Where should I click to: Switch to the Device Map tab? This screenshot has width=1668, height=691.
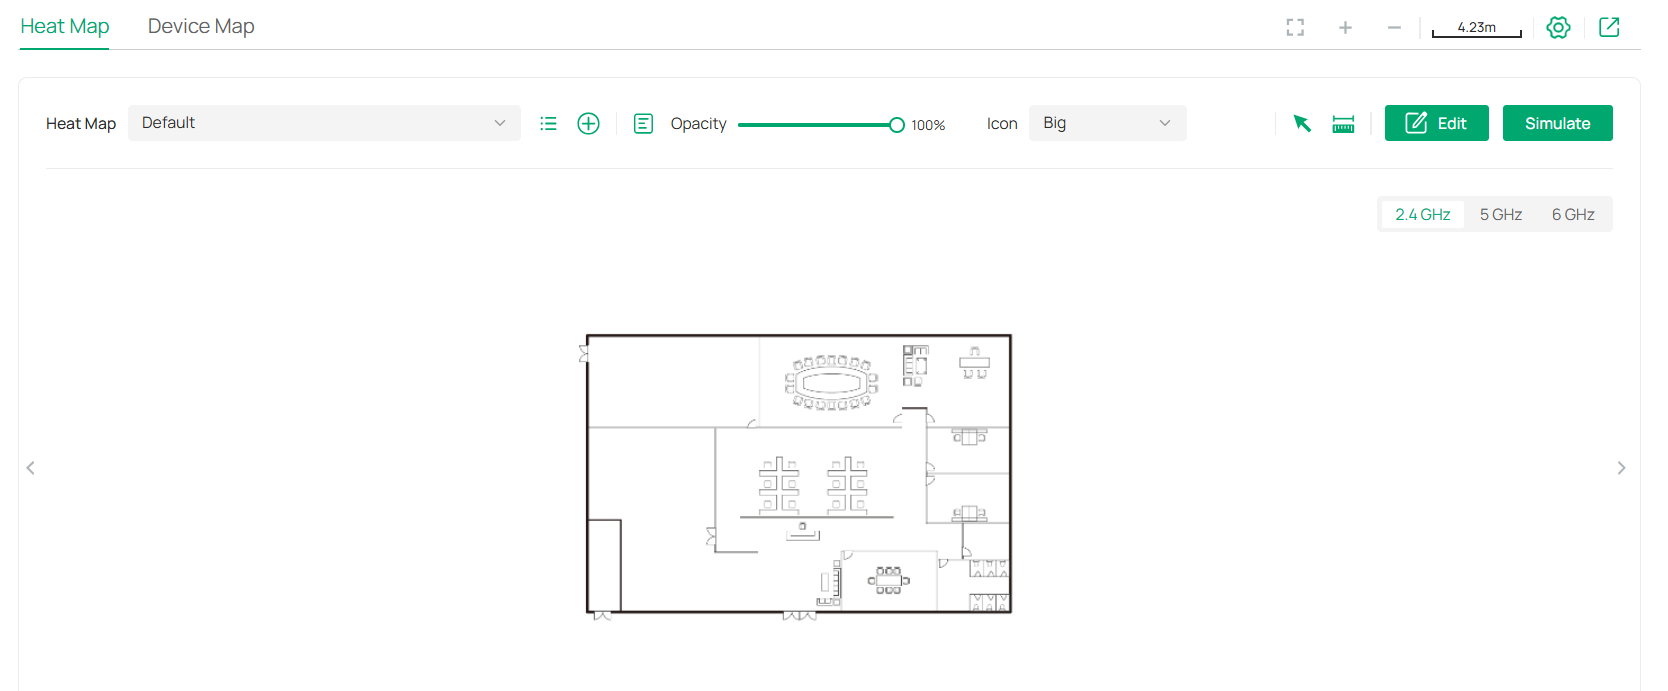[x=201, y=27]
